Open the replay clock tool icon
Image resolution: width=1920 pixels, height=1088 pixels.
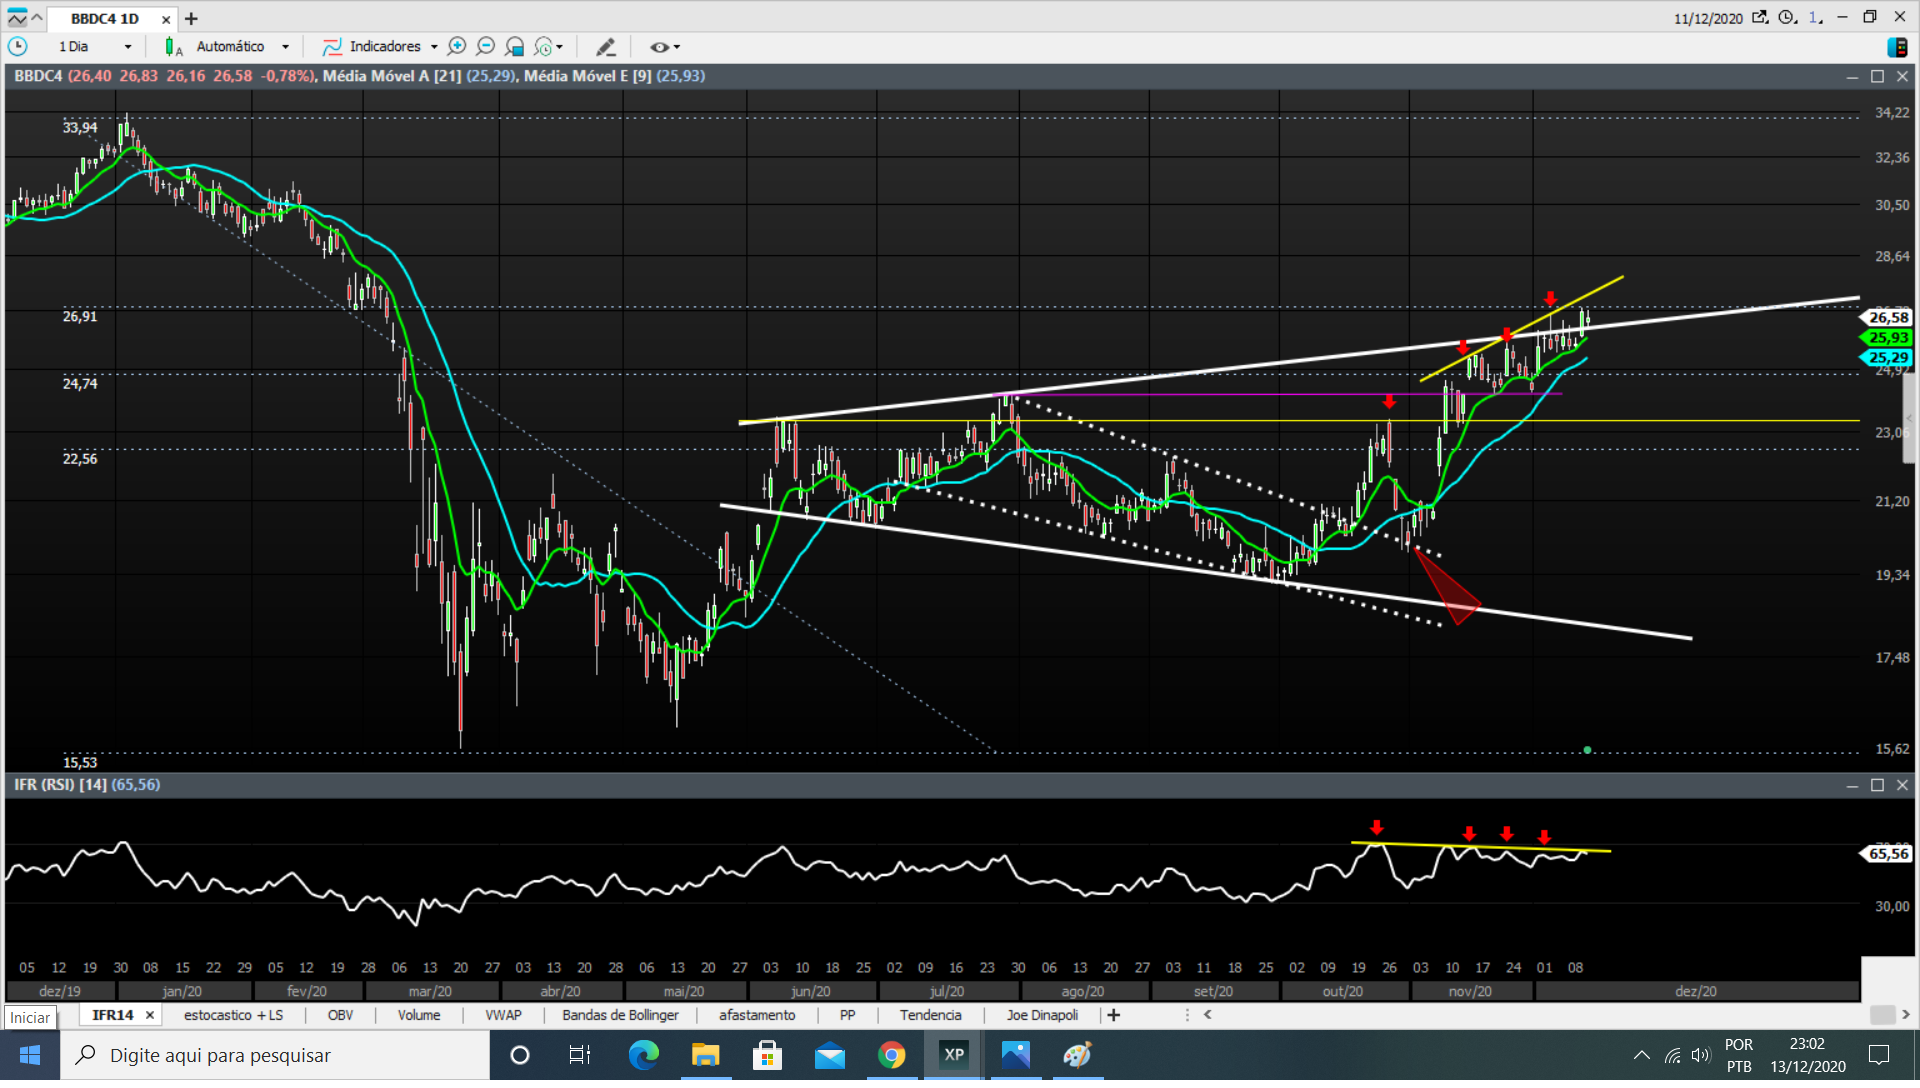pos(545,47)
